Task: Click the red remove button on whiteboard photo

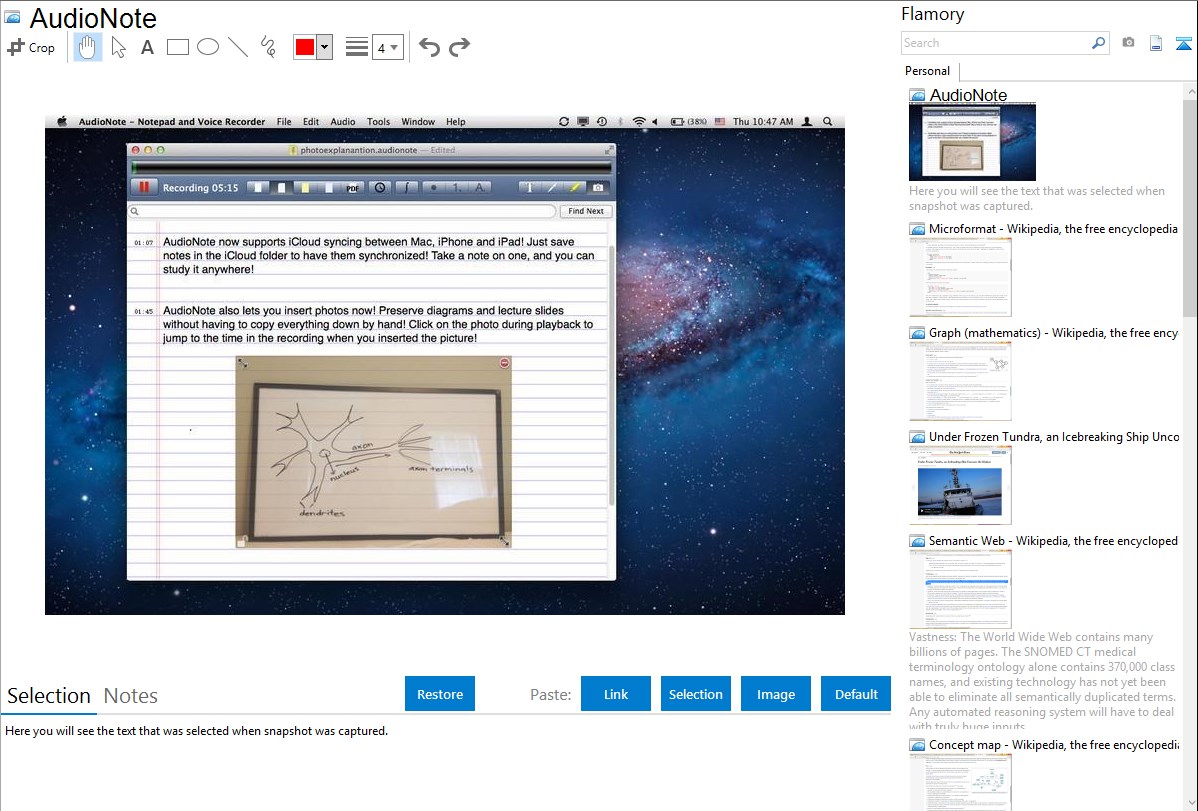Action: click(x=504, y=363)
